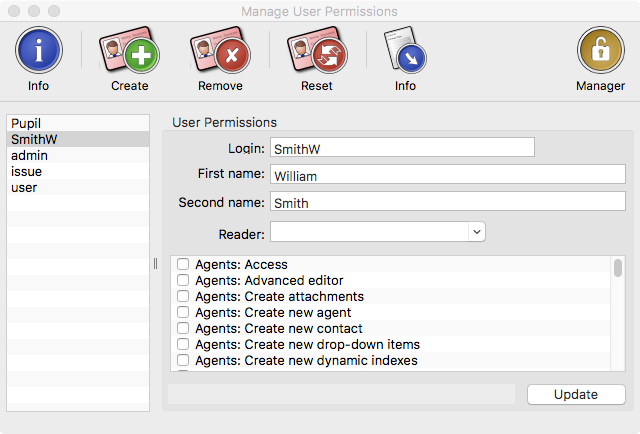The height and width of the screenshot is (434, 640).
Task: Click the gold Manager padlock icon
Action: tap(600, 50)
